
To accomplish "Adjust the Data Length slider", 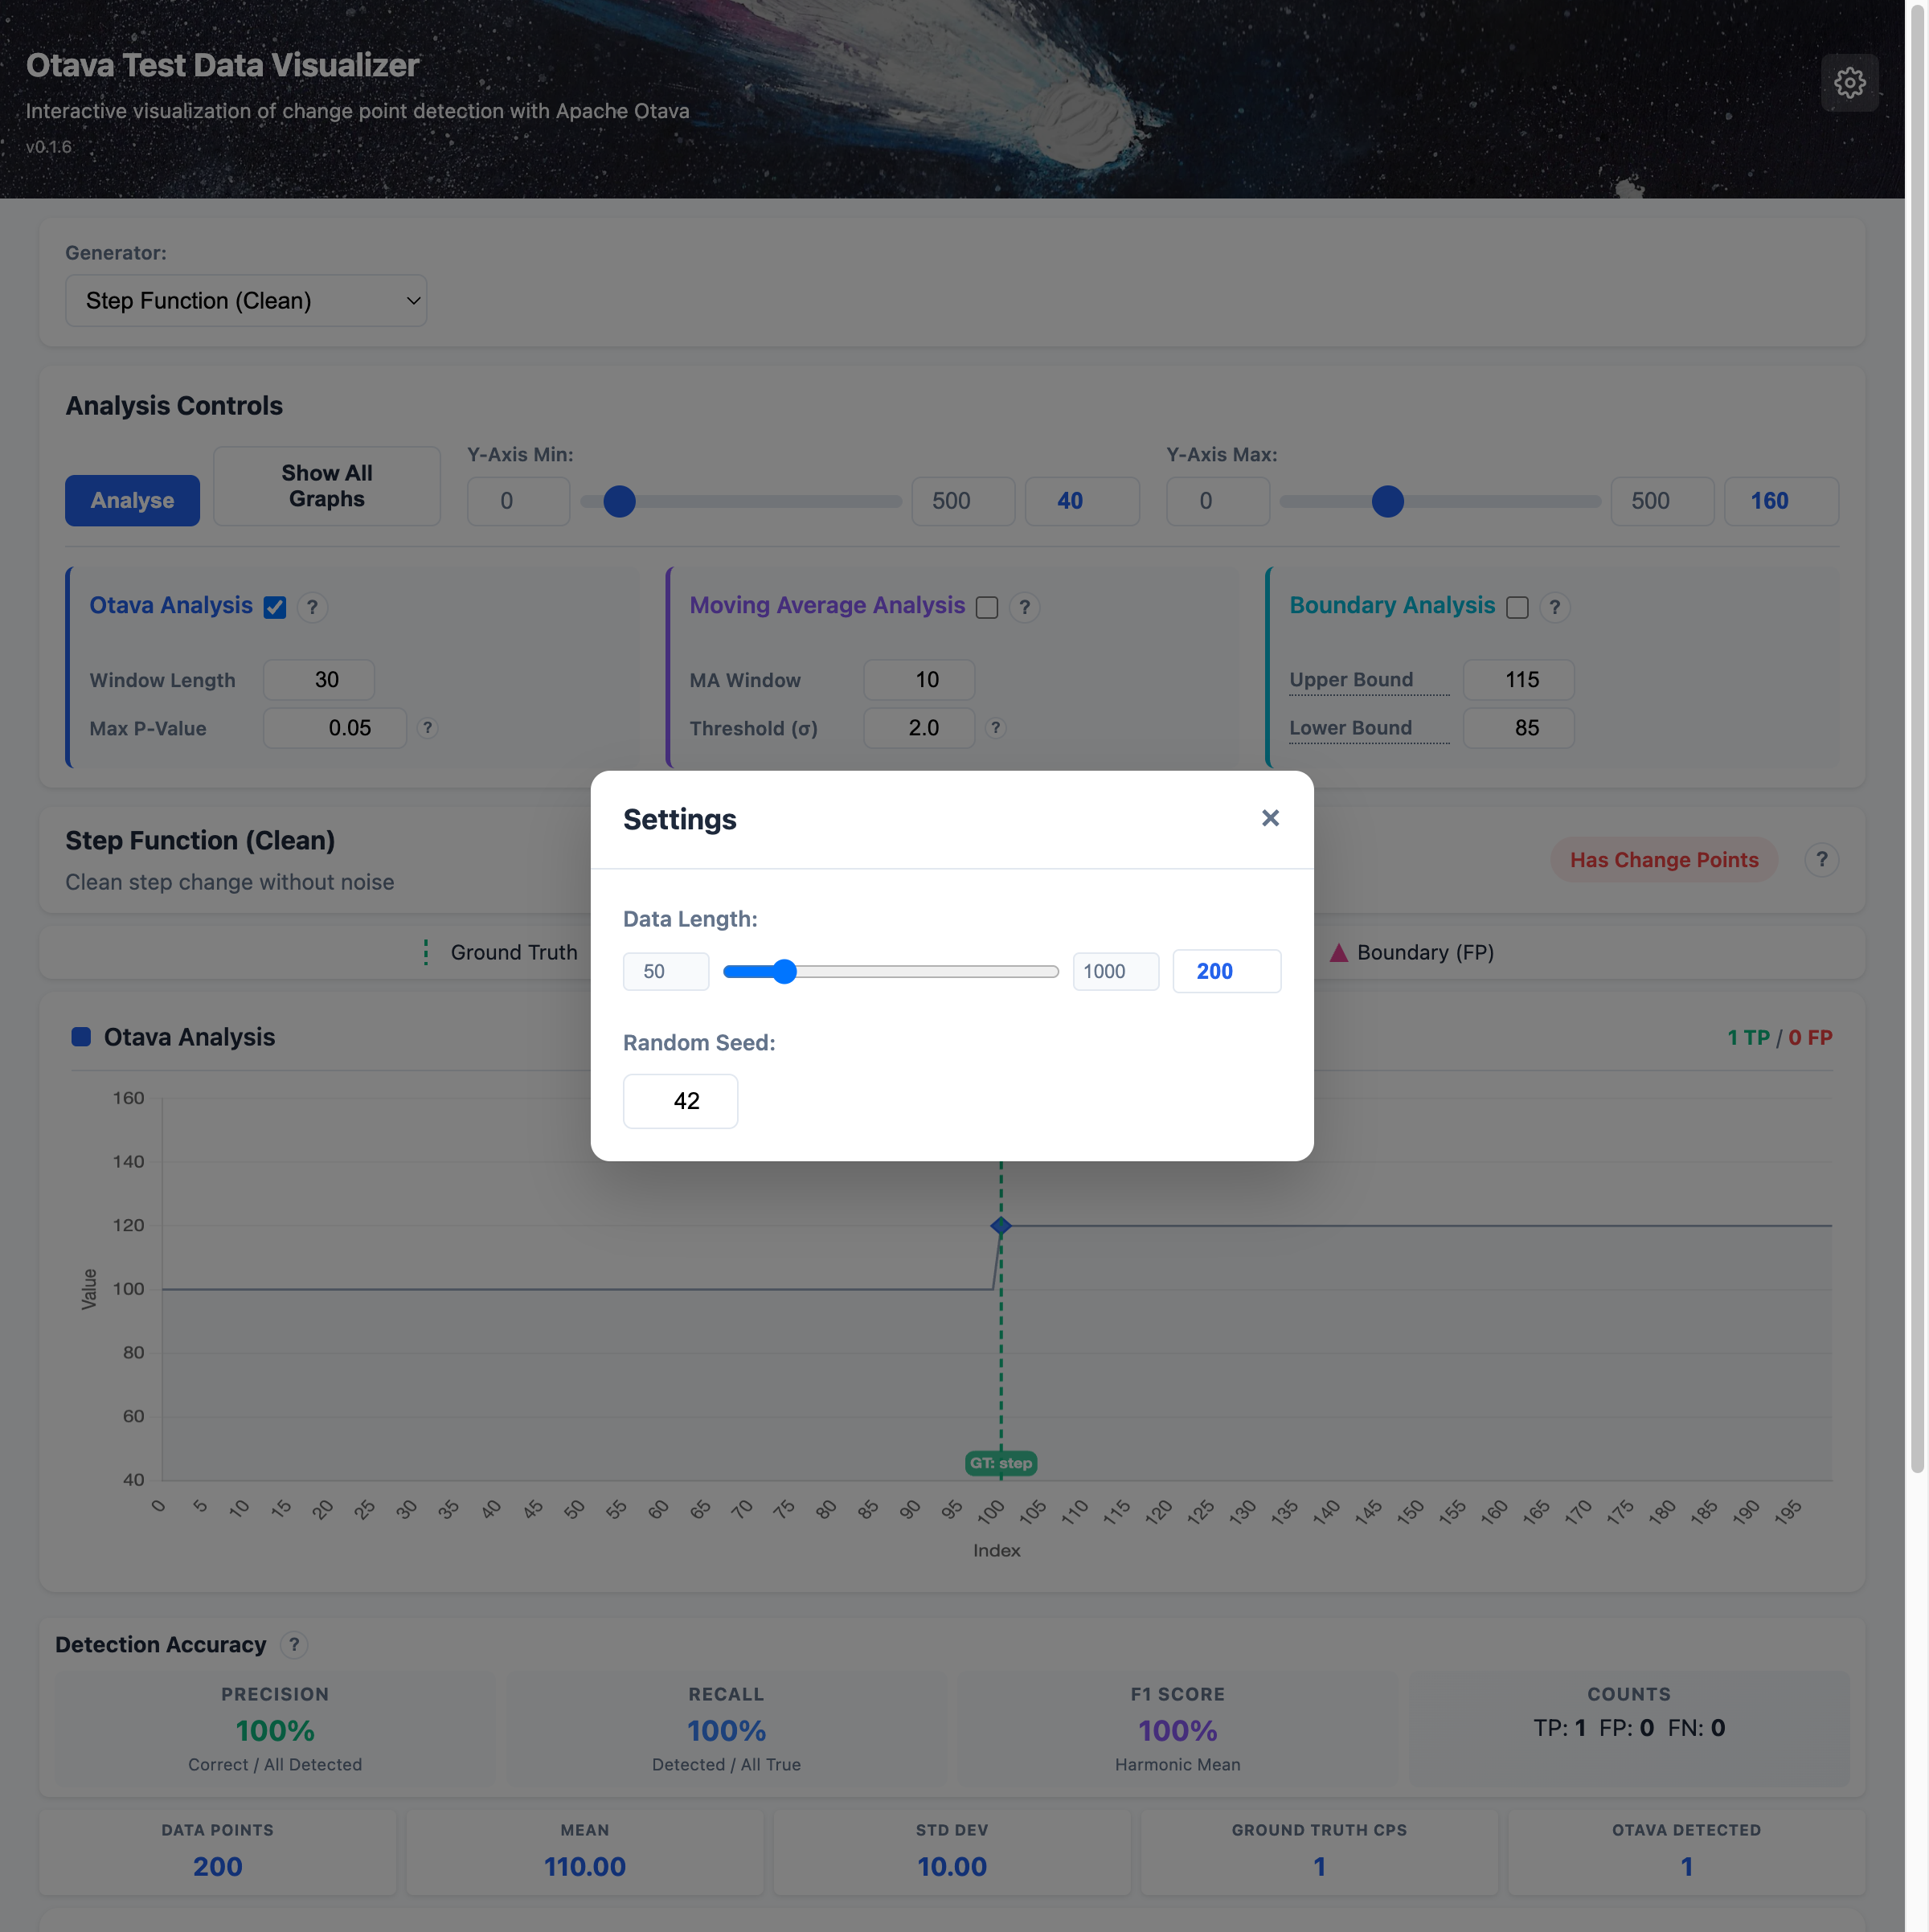I will point(890,971).
